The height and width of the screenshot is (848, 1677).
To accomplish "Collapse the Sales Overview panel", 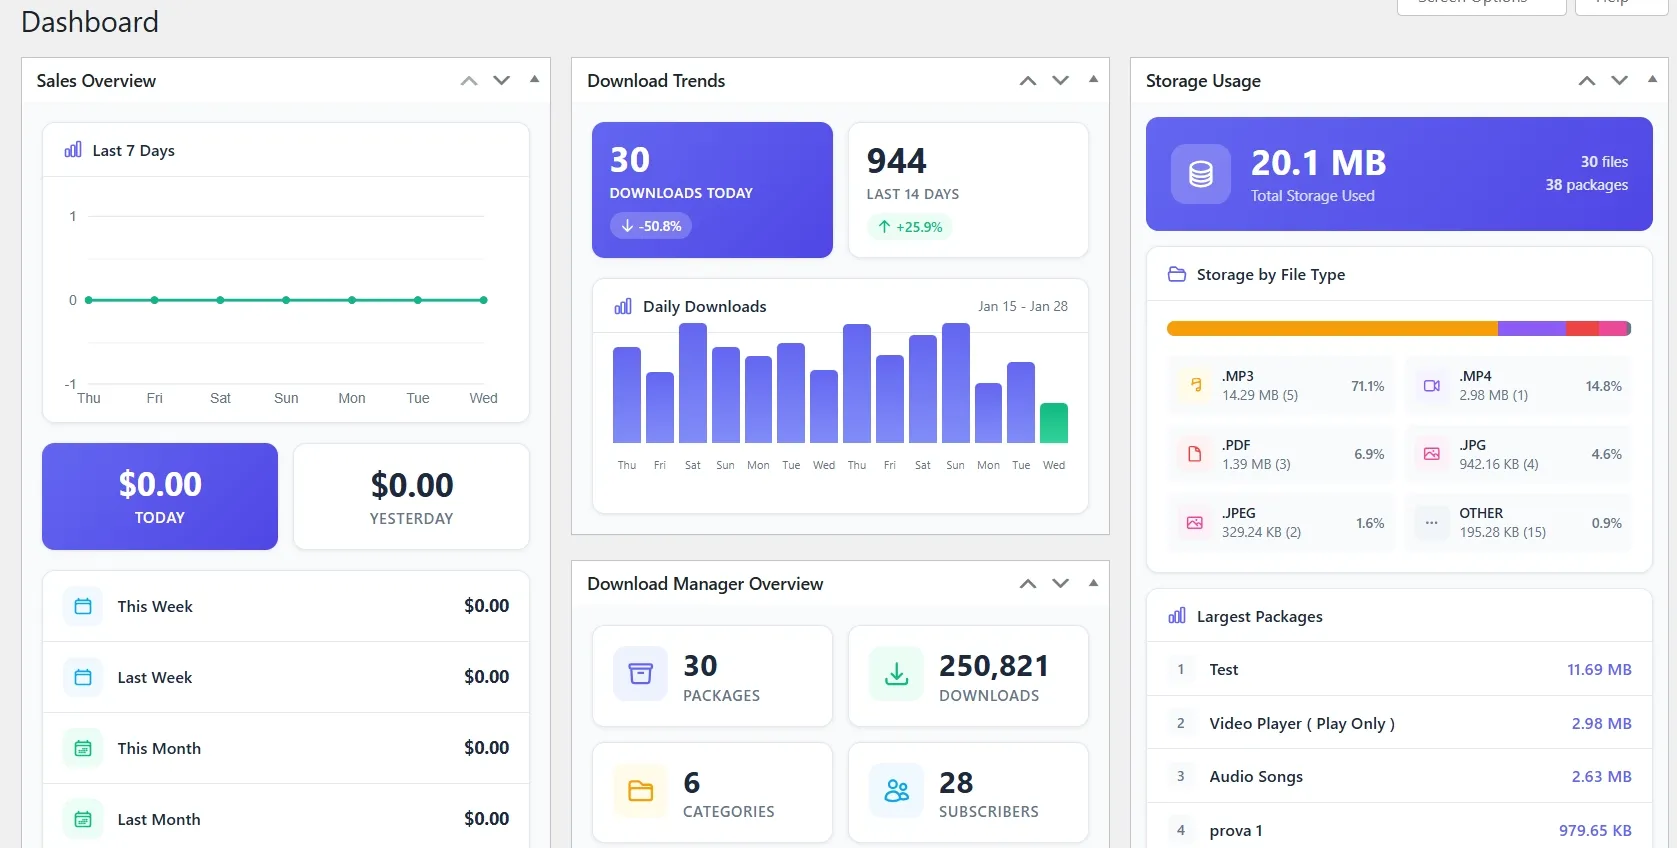I will coord(534,80).
